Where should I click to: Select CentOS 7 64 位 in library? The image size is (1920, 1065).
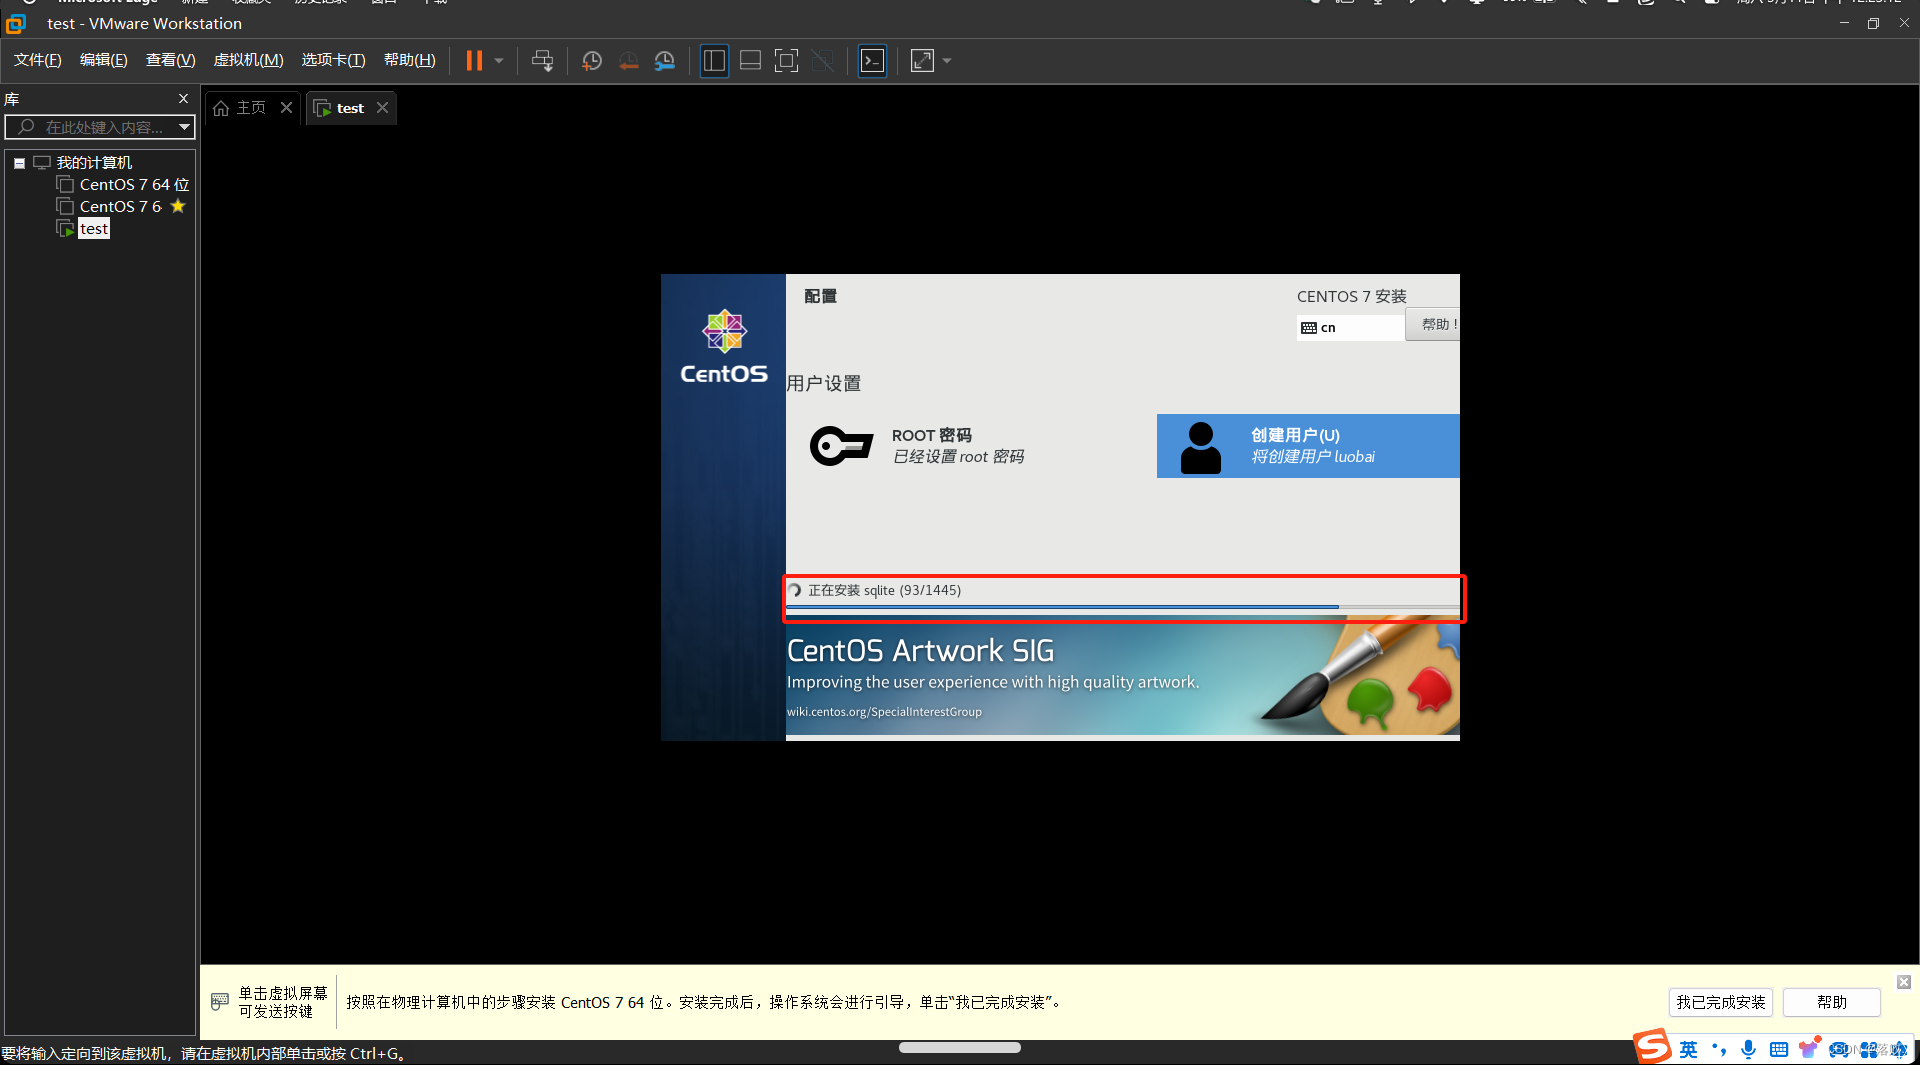(134, 185)
